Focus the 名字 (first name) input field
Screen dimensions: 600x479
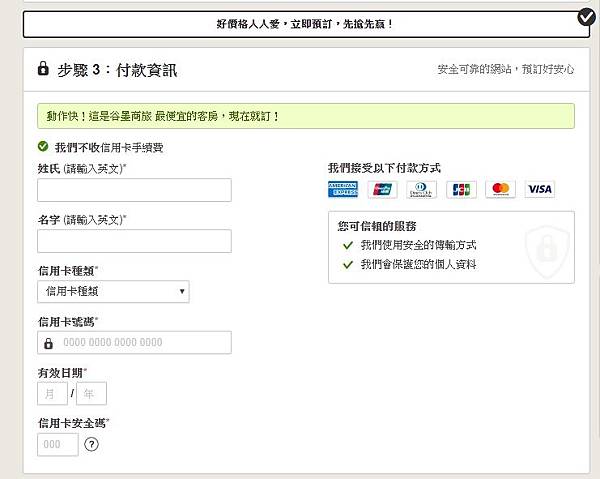tap(134, 241)
